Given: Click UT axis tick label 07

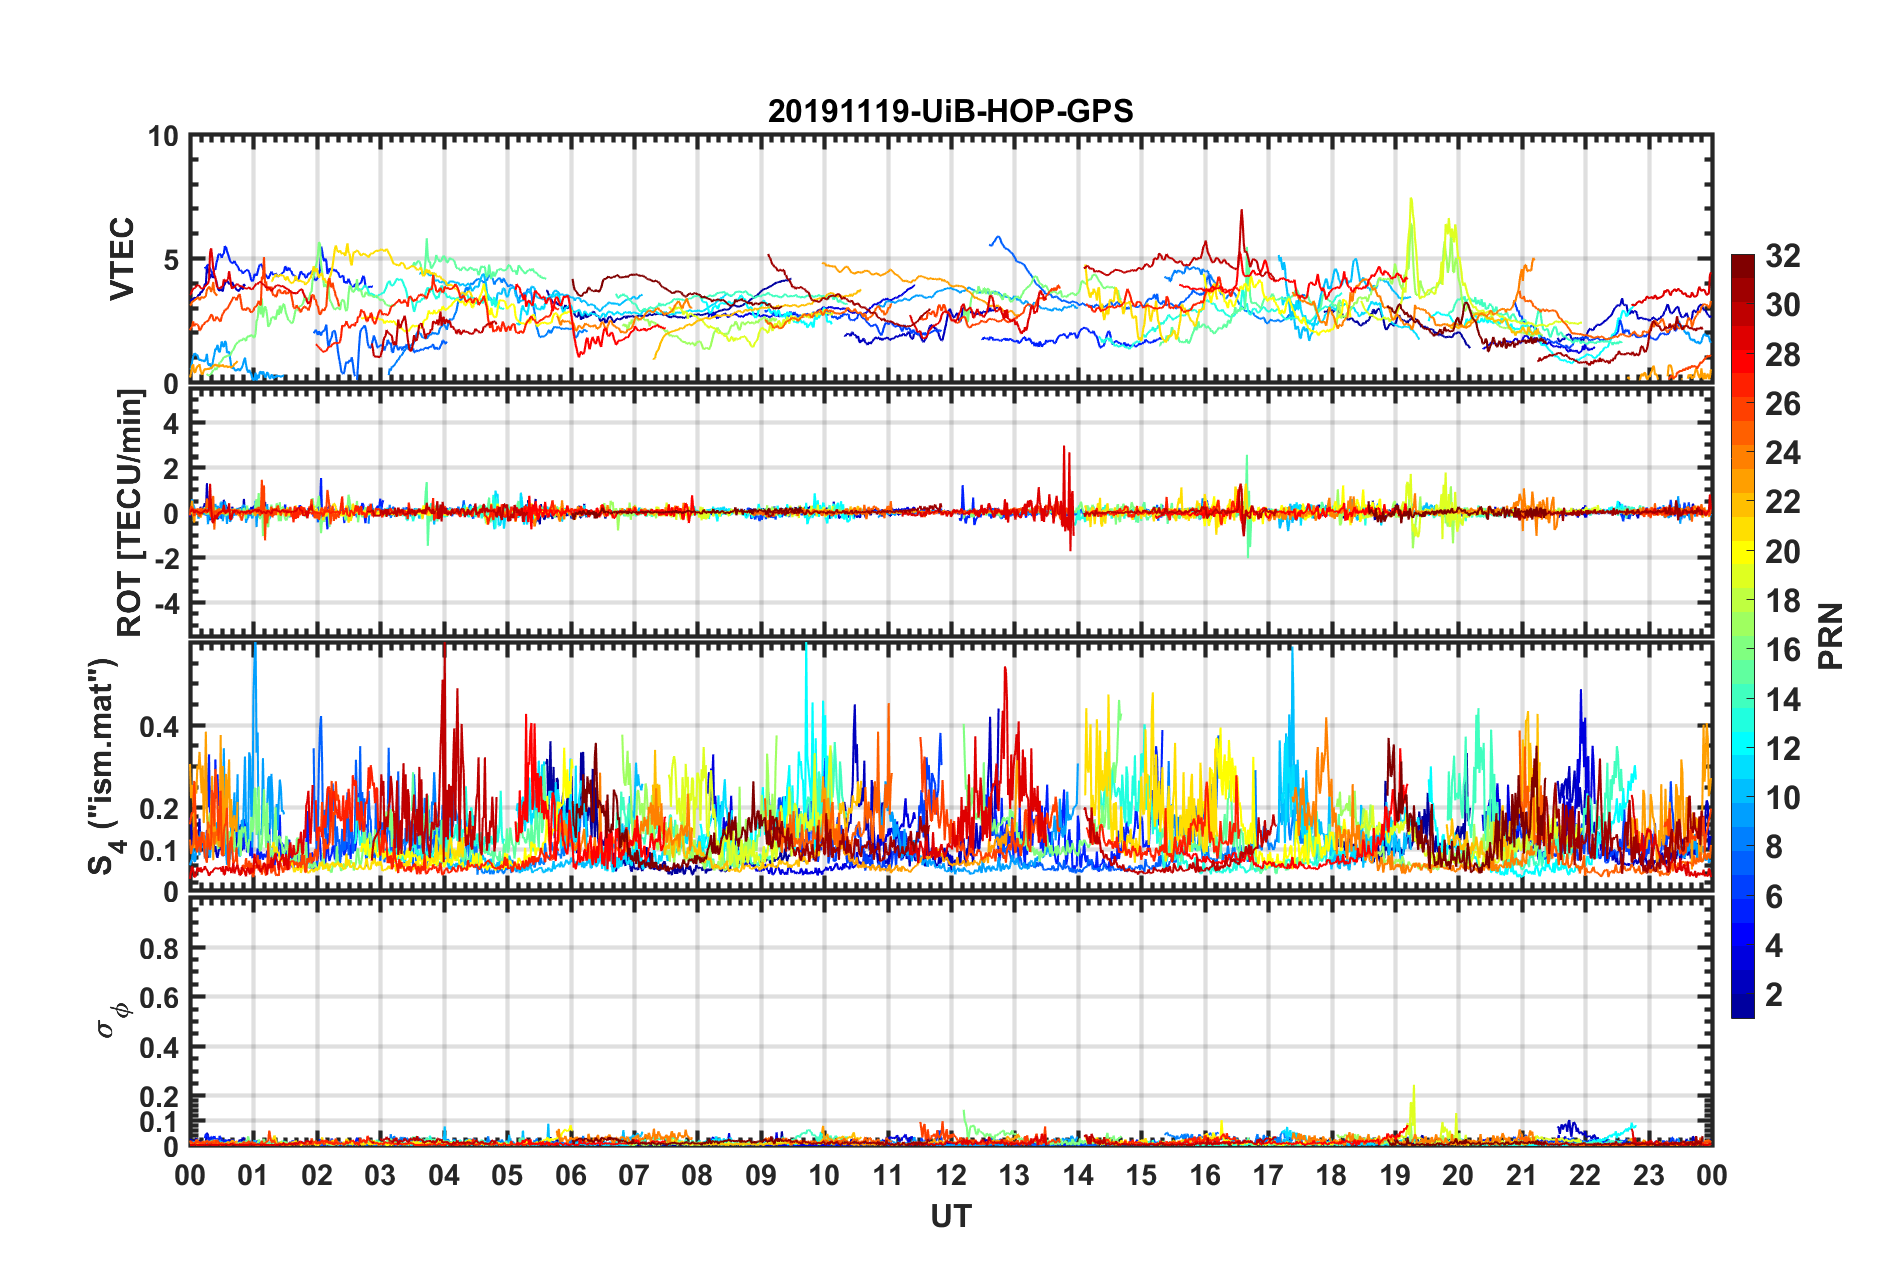Looking at the screenshot, I should point(634,1175).
